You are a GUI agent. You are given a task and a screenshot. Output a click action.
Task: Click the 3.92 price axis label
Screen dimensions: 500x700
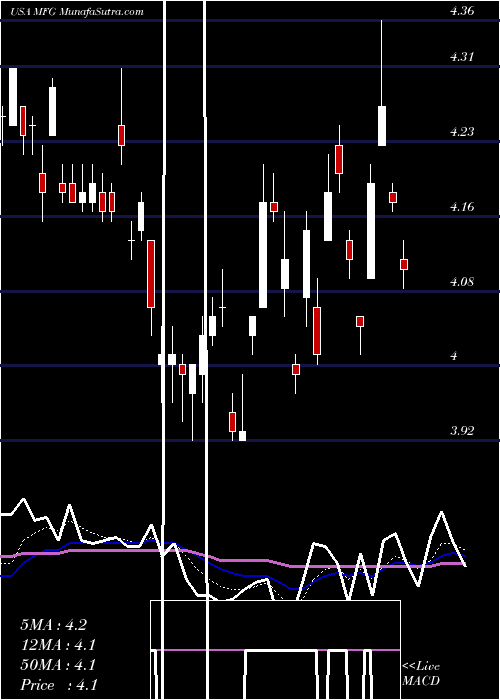(462, 431)
